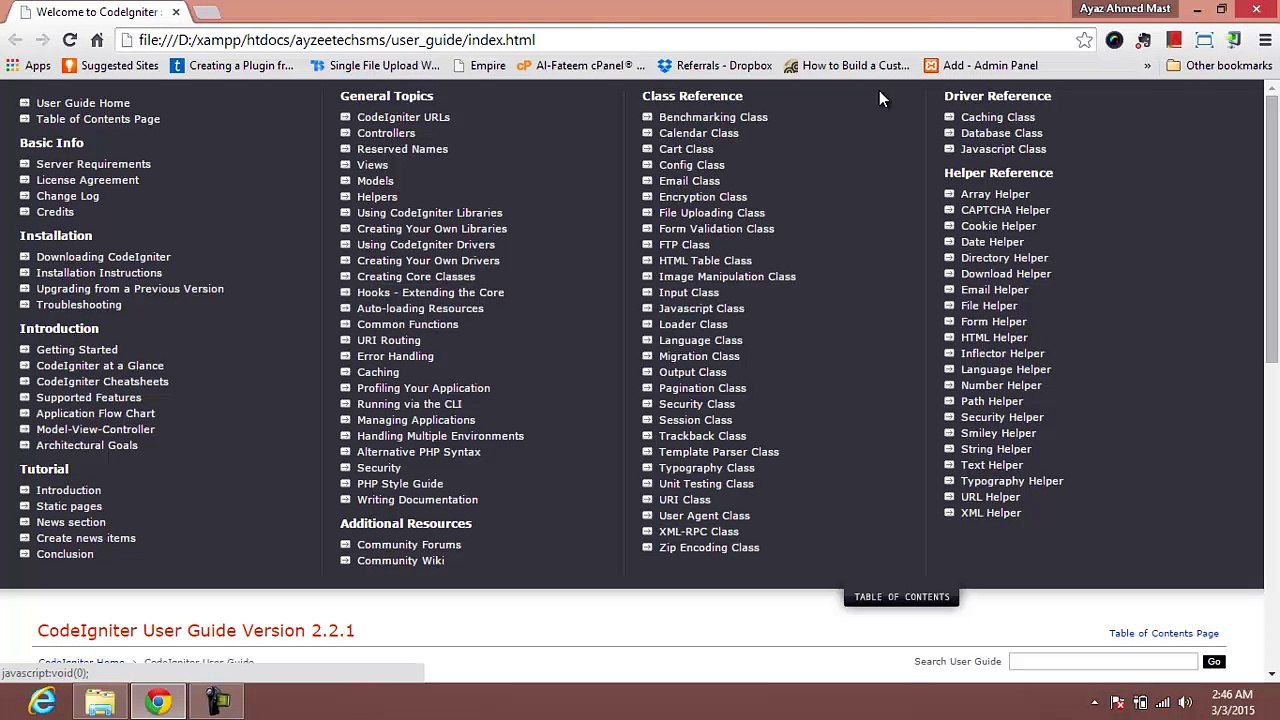
Task: Open the Al-Fateem cPanel bookmark
Action: click(x=581, y=66)
